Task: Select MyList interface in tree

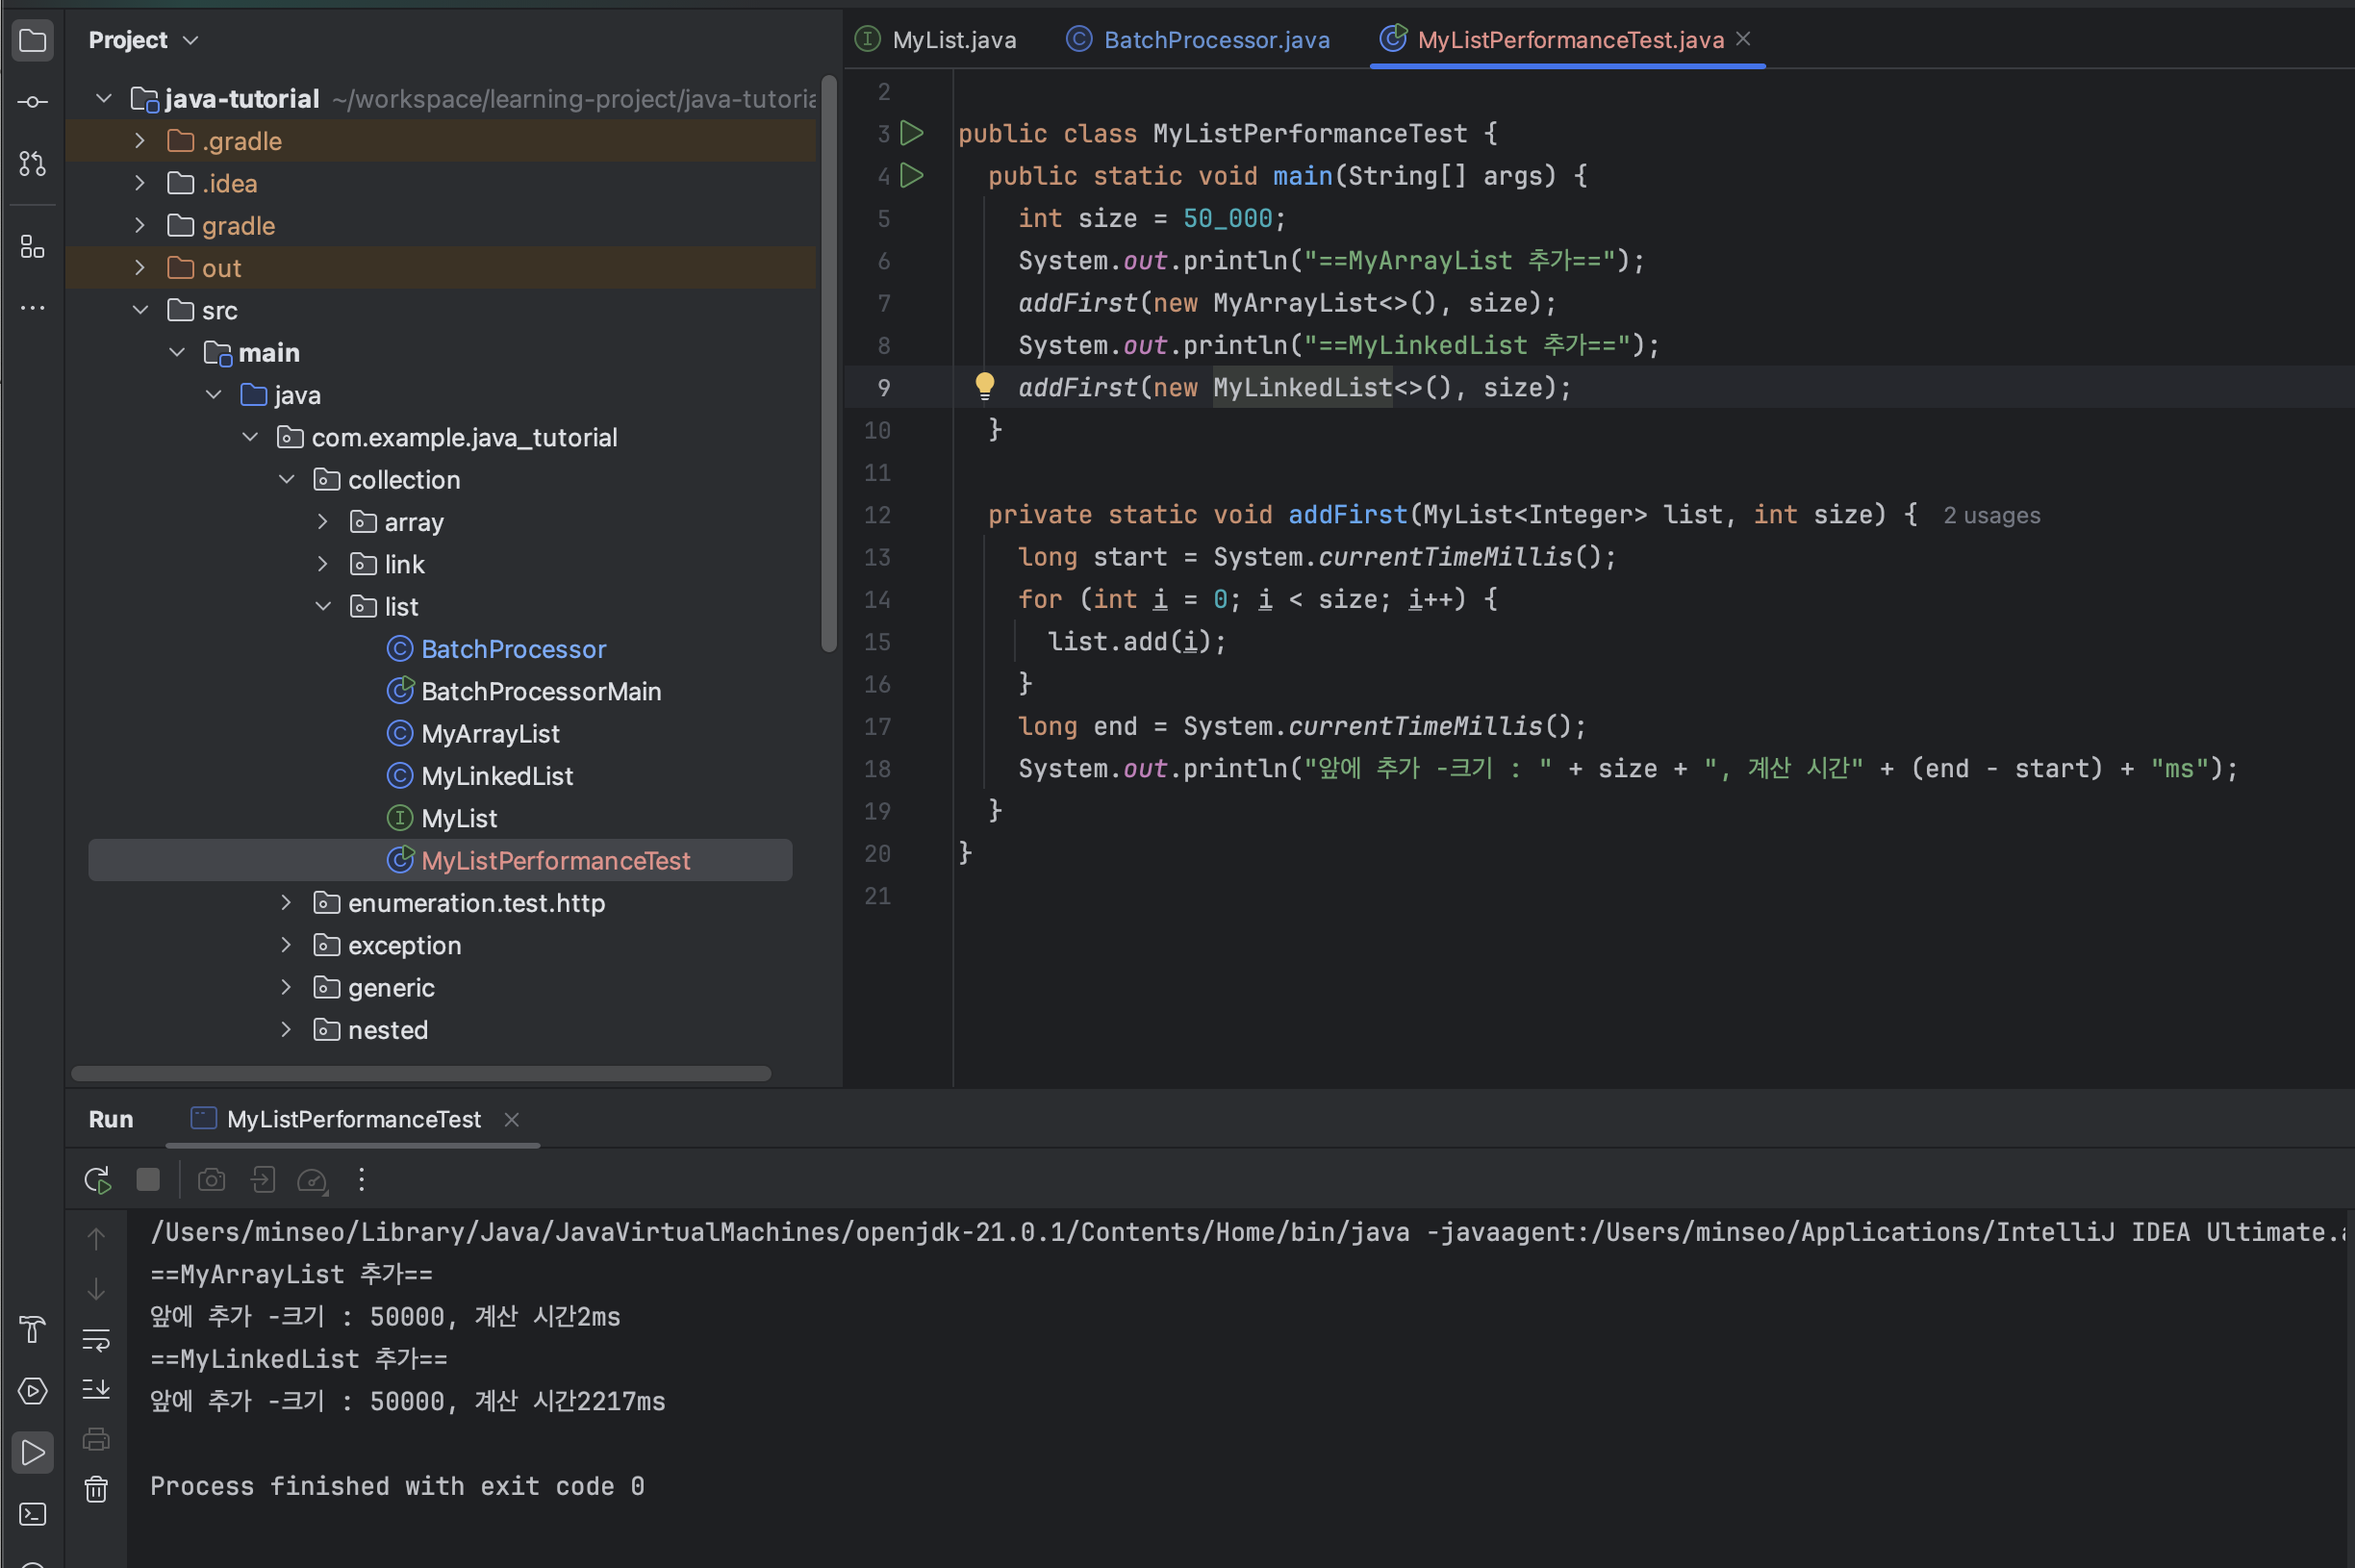Action: [x=459, y=818]
